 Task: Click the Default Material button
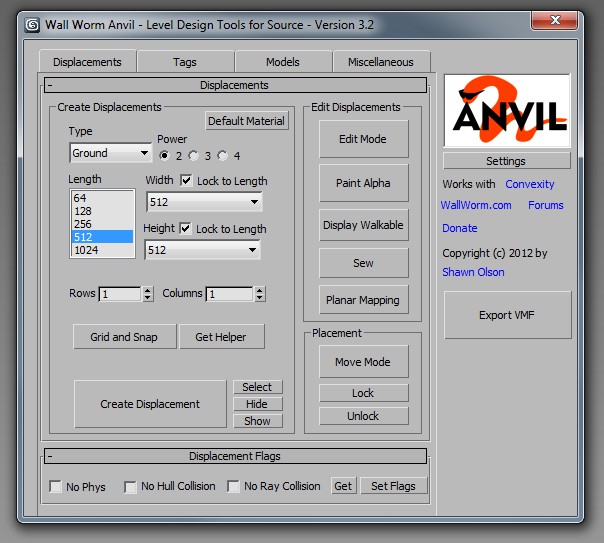[247, 121]
